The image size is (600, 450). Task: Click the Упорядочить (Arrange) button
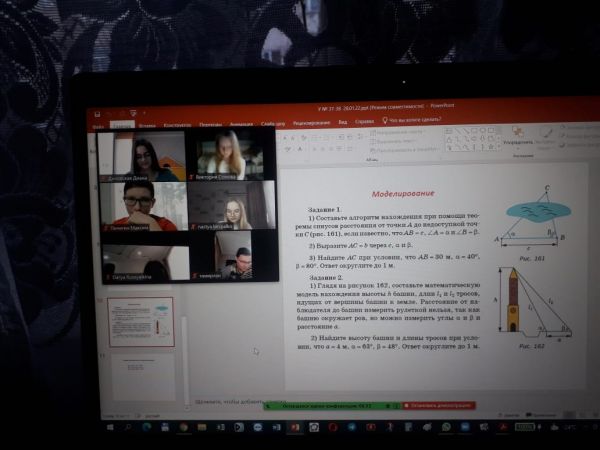[x=519, y=141]
